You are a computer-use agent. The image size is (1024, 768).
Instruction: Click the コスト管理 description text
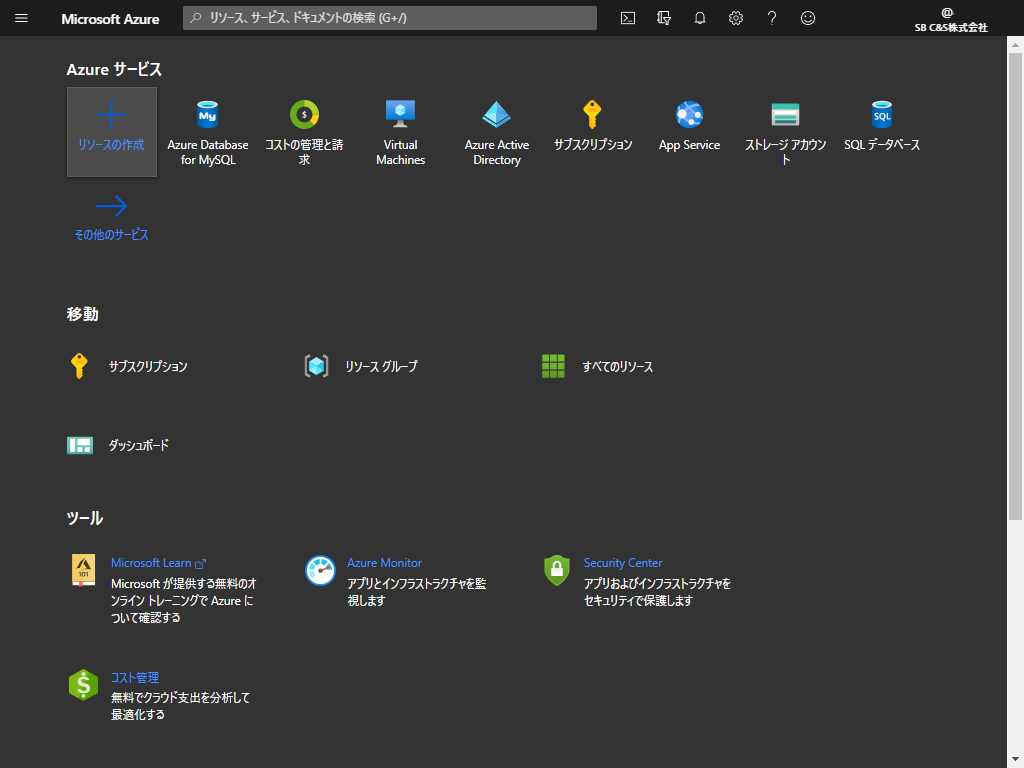pos(180,707)
